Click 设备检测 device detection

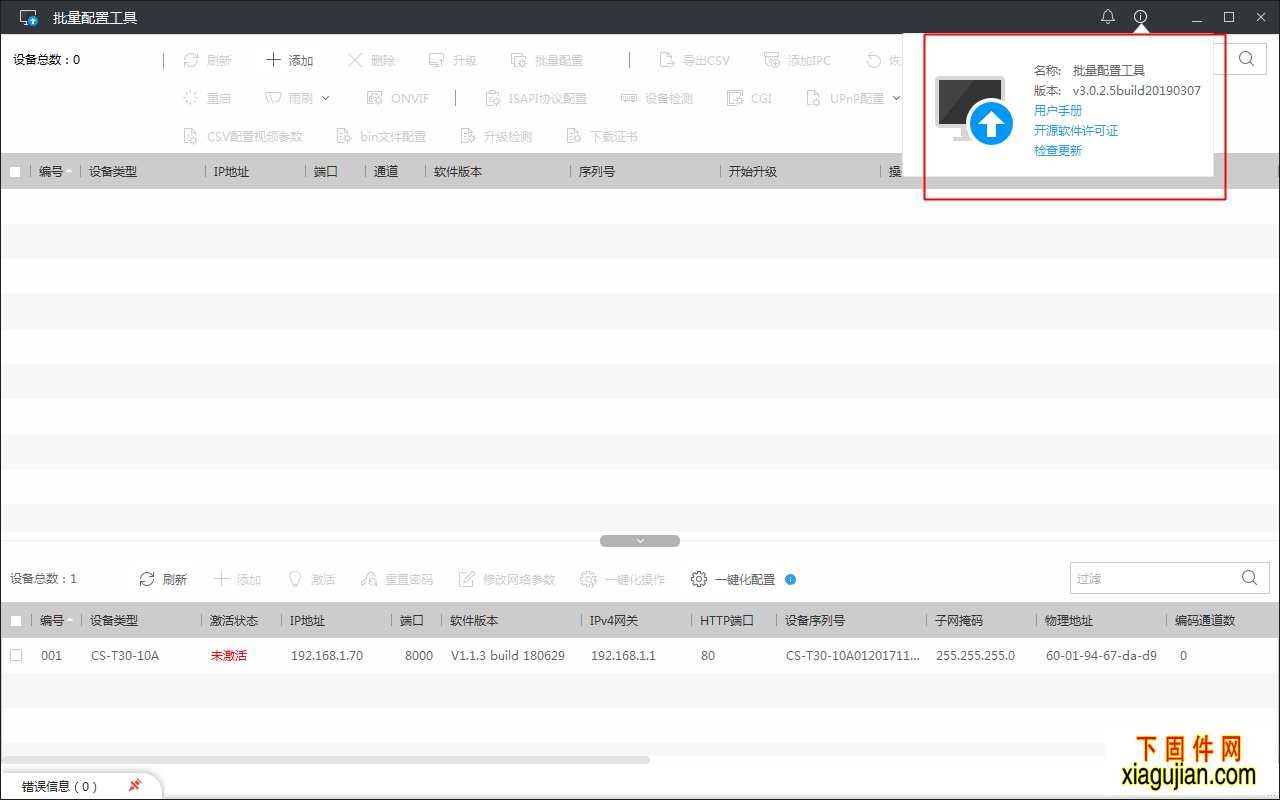657,98
